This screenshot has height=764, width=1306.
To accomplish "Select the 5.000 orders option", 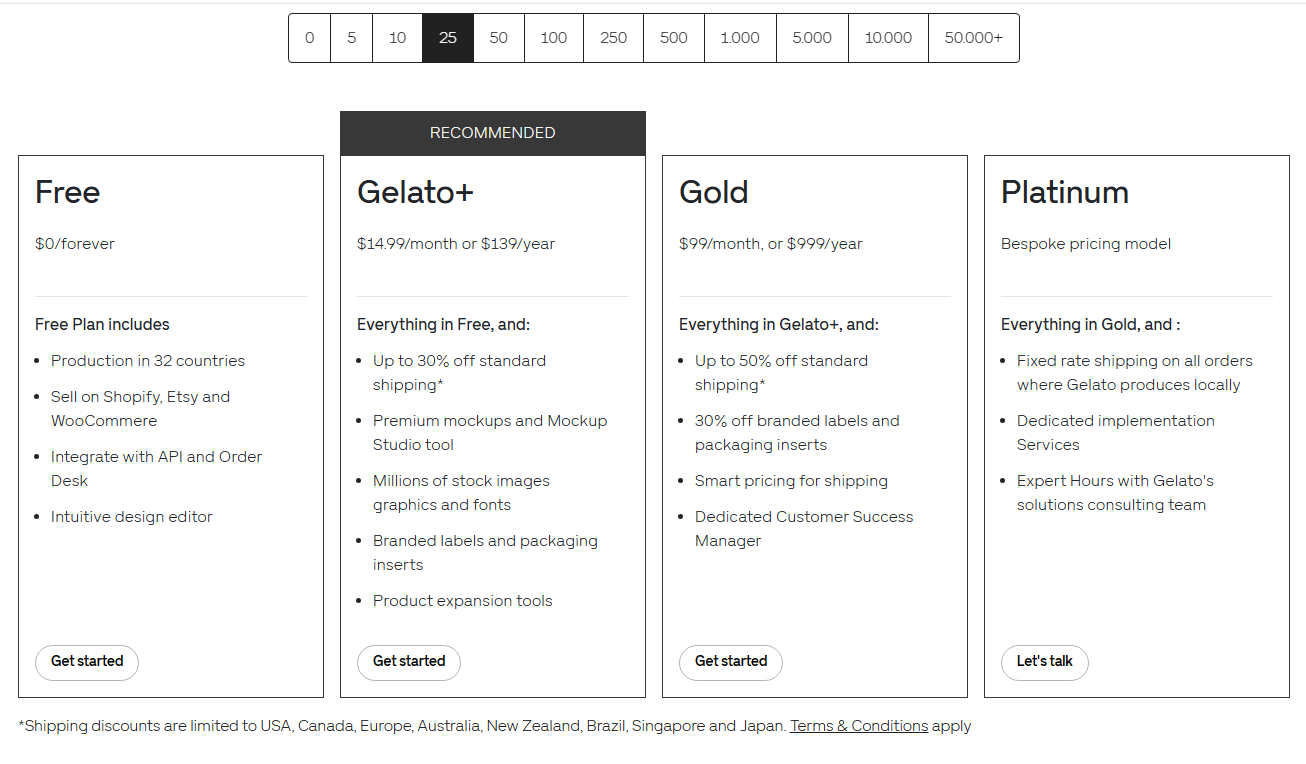I will (812, 38).
